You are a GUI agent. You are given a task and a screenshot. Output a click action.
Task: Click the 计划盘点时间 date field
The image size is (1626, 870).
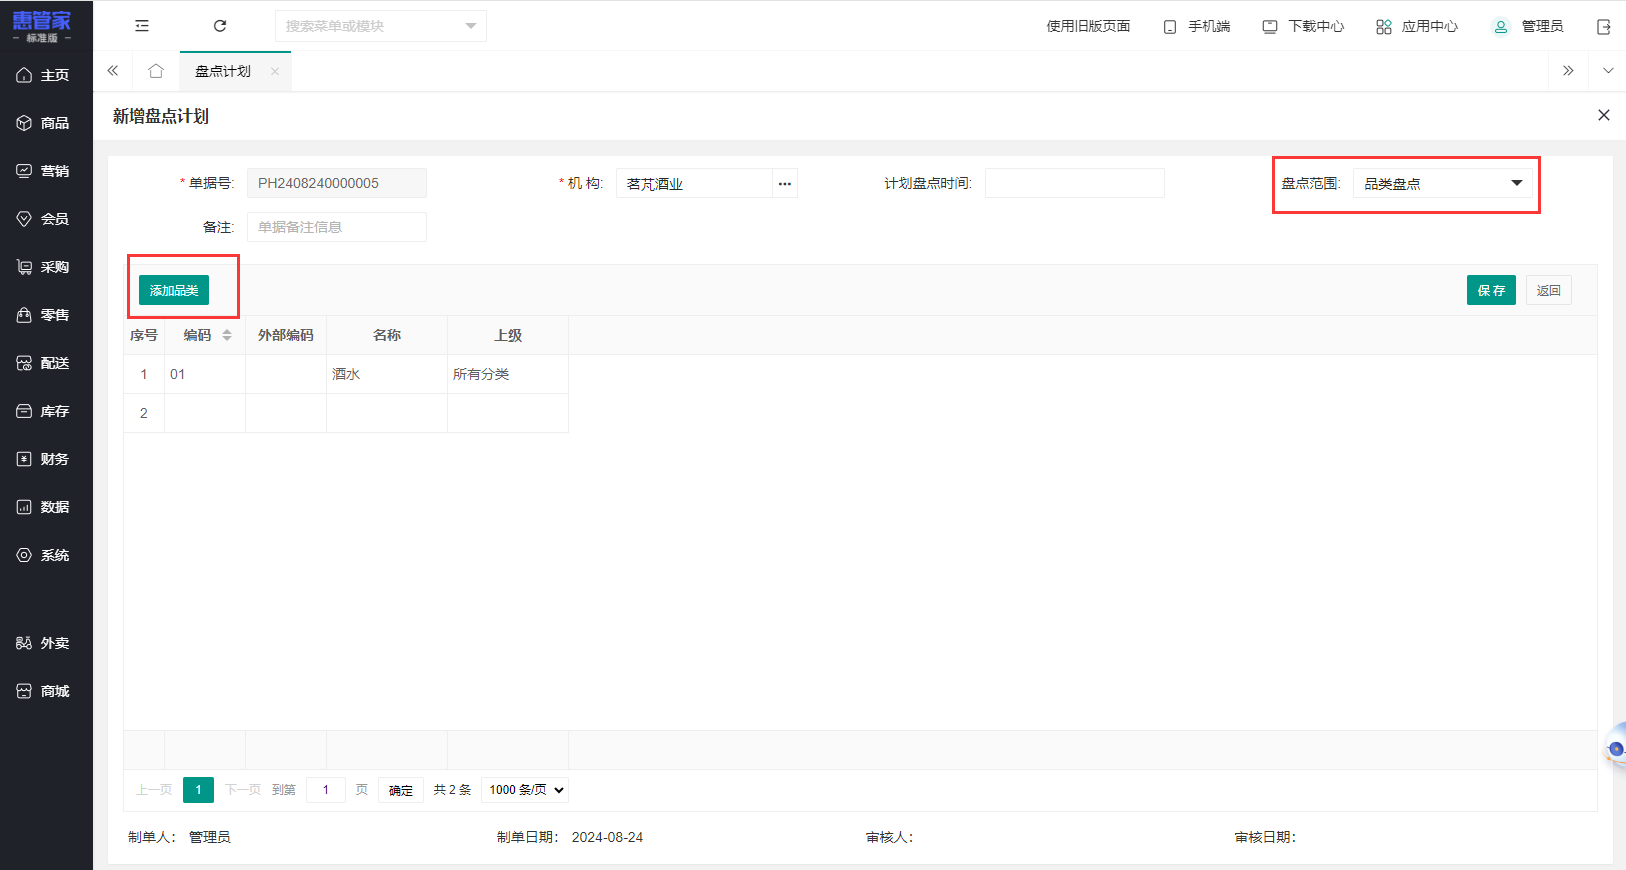tap(1075, 183)
